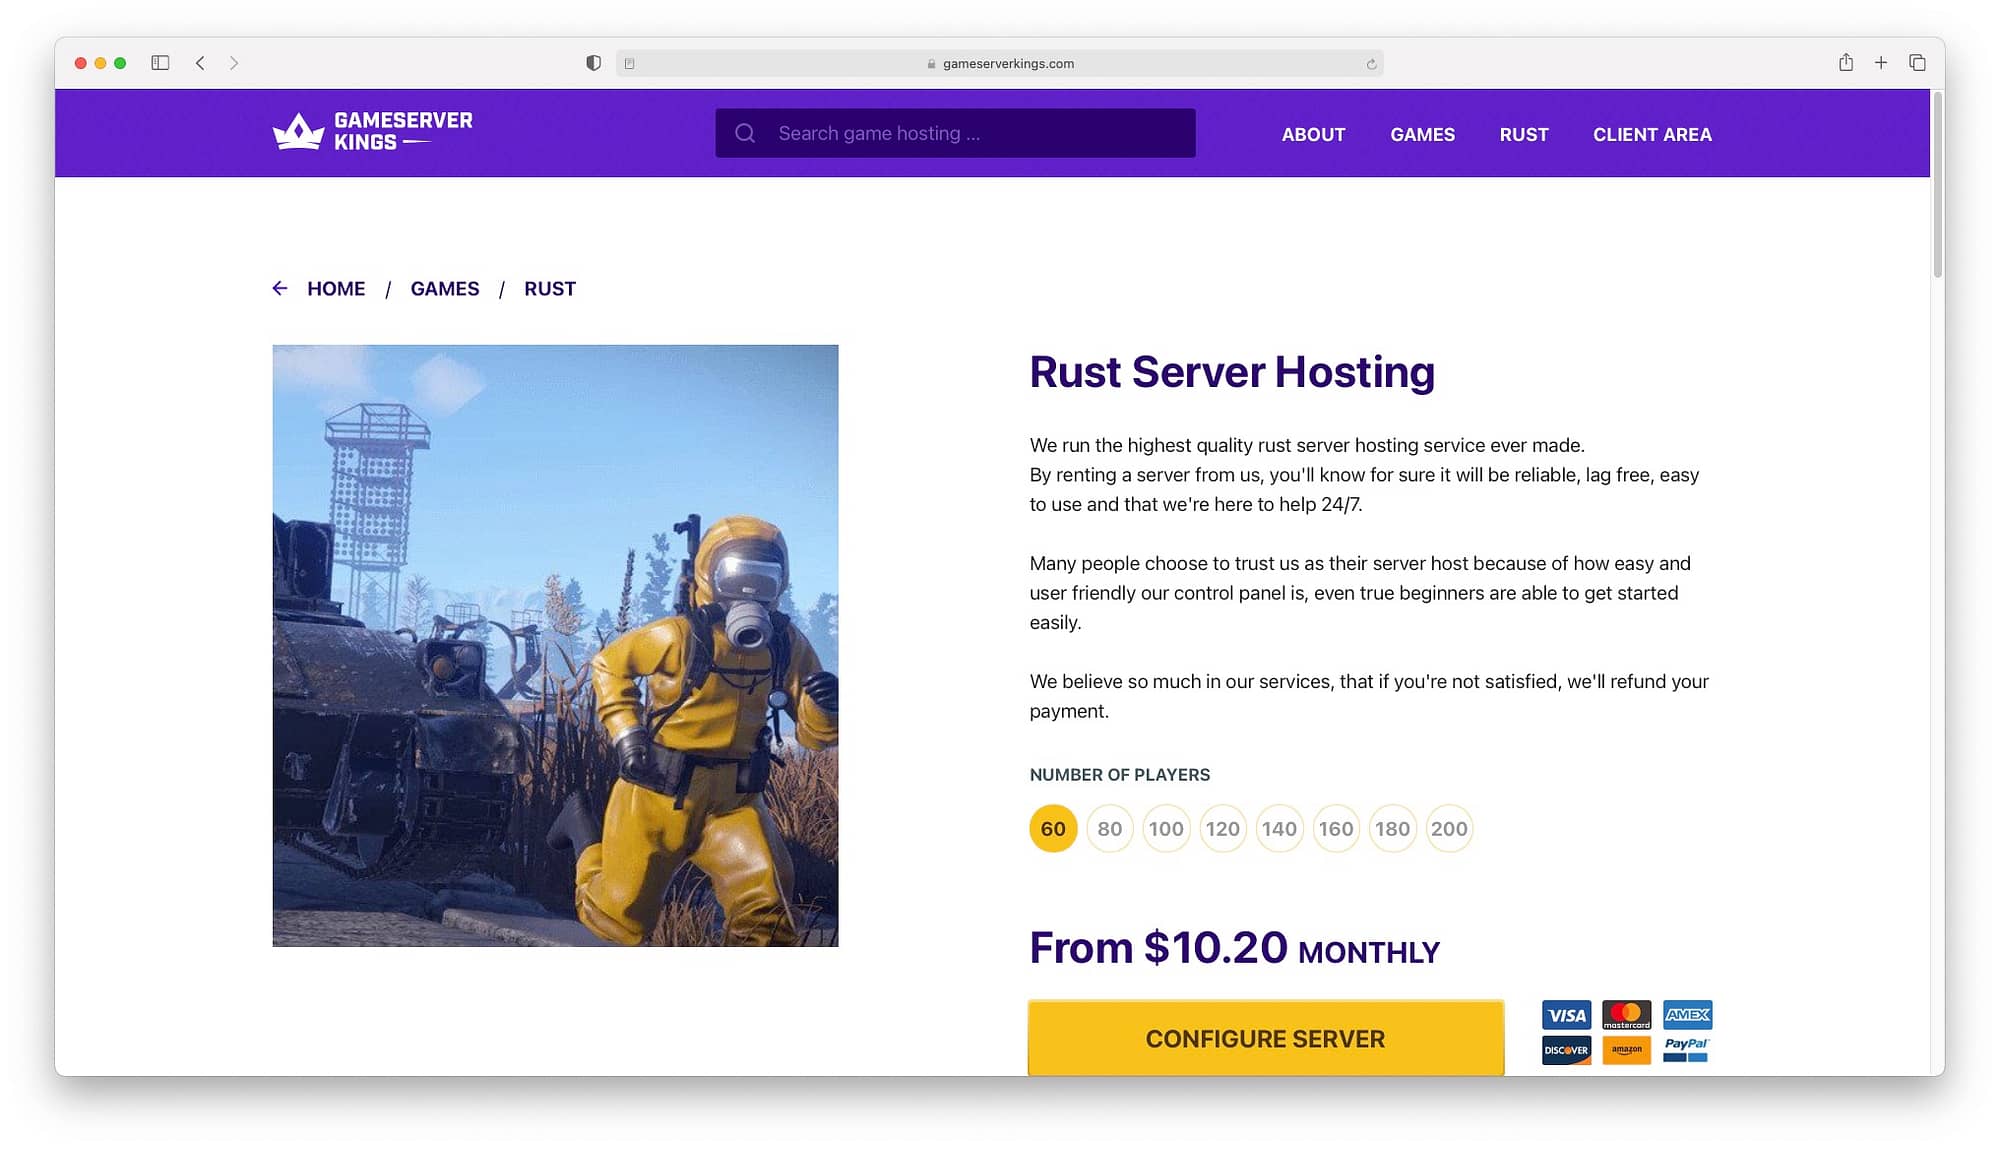Image resolution: width=2000 pixels, height=1149 pixels.
Task: Click the browser tab switcher icon
Action: click(1918, 62)
